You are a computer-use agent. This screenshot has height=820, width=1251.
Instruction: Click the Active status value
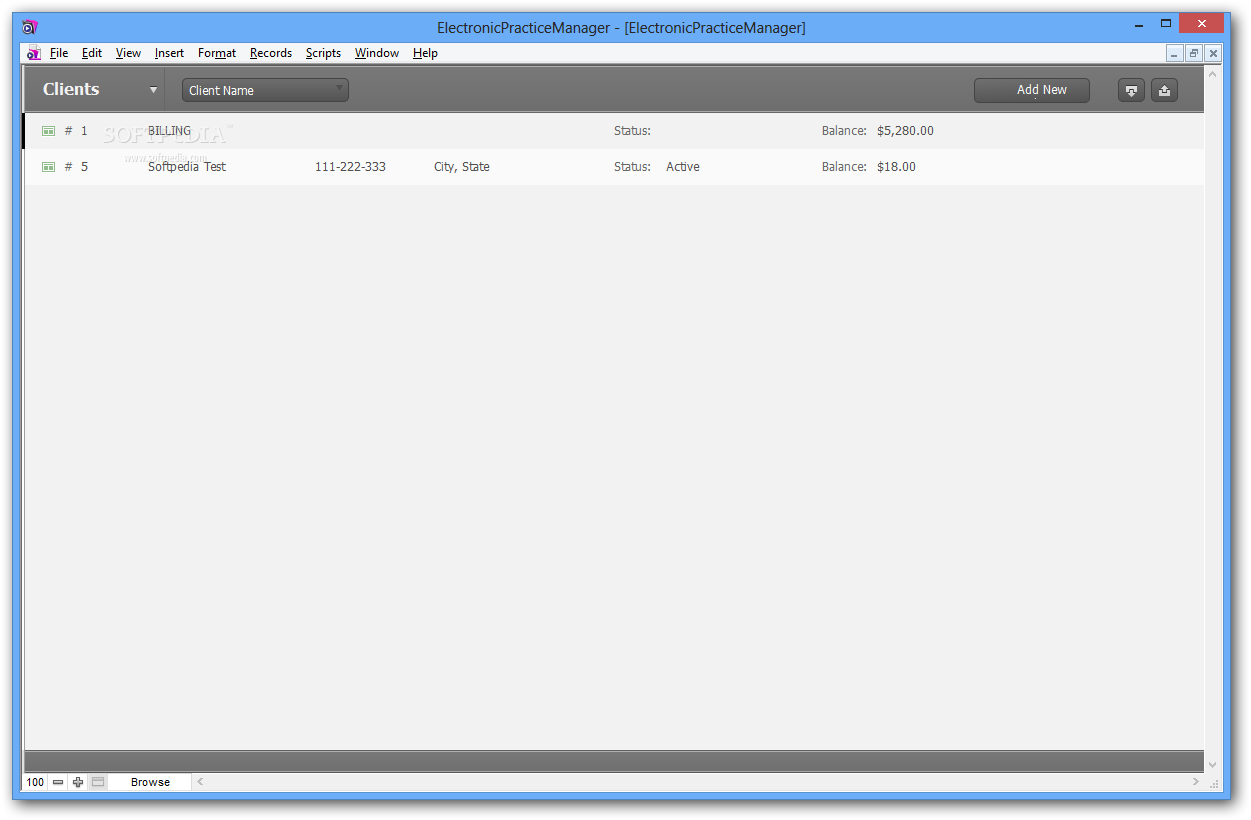(683, 167)
